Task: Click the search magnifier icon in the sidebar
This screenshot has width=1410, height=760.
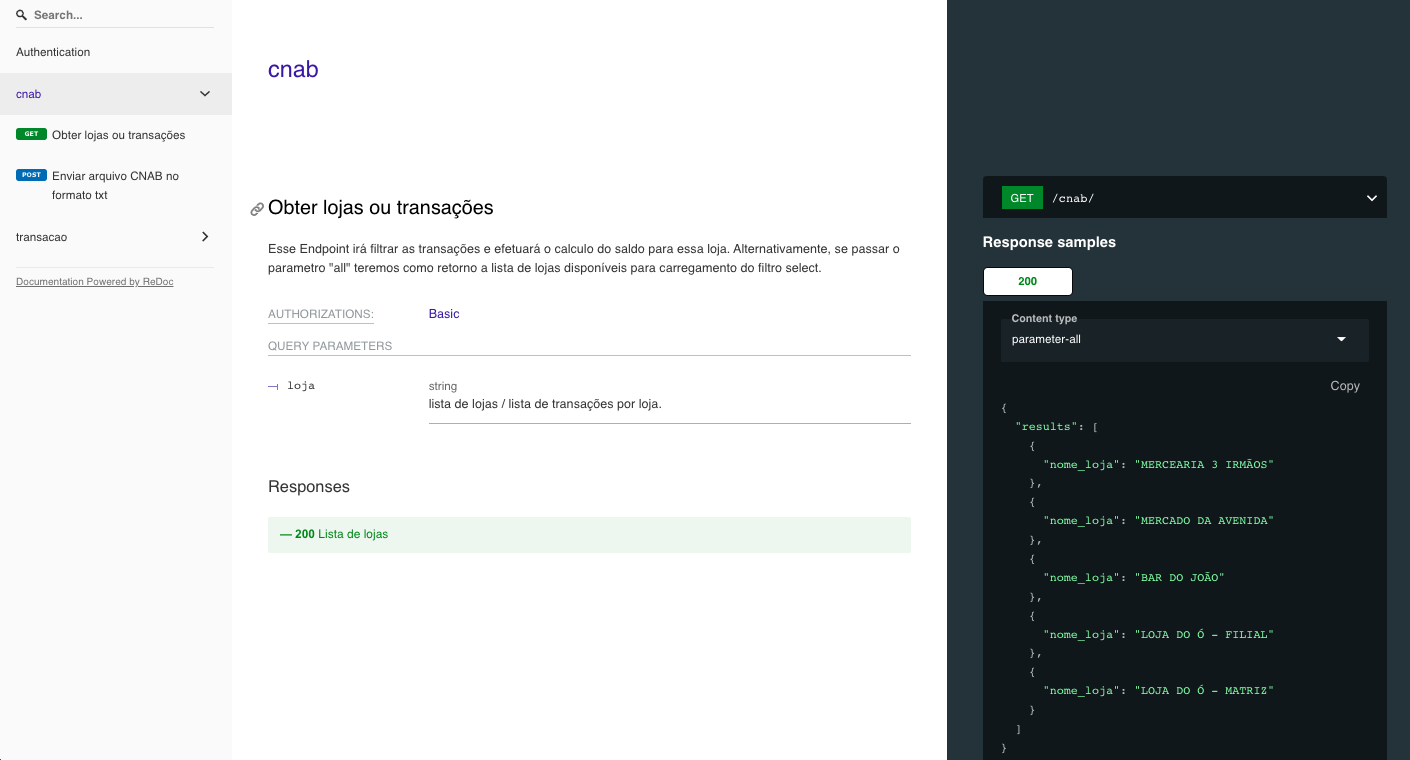Action: tap(22, 14)
